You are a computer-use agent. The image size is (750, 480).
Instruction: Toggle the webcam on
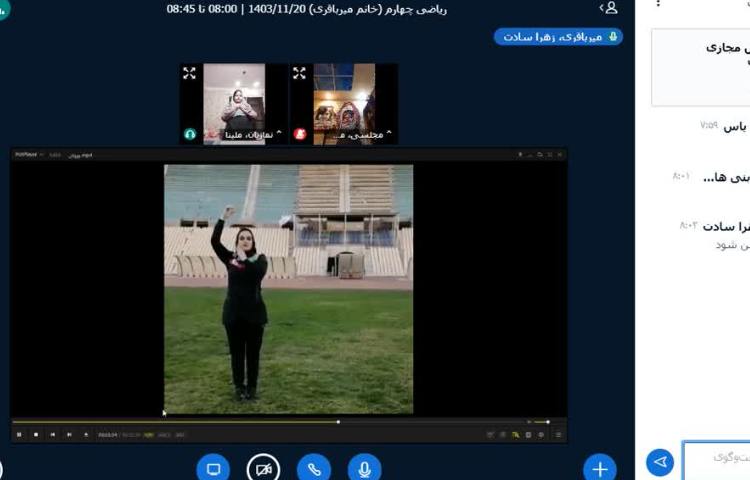coord(264,469)
